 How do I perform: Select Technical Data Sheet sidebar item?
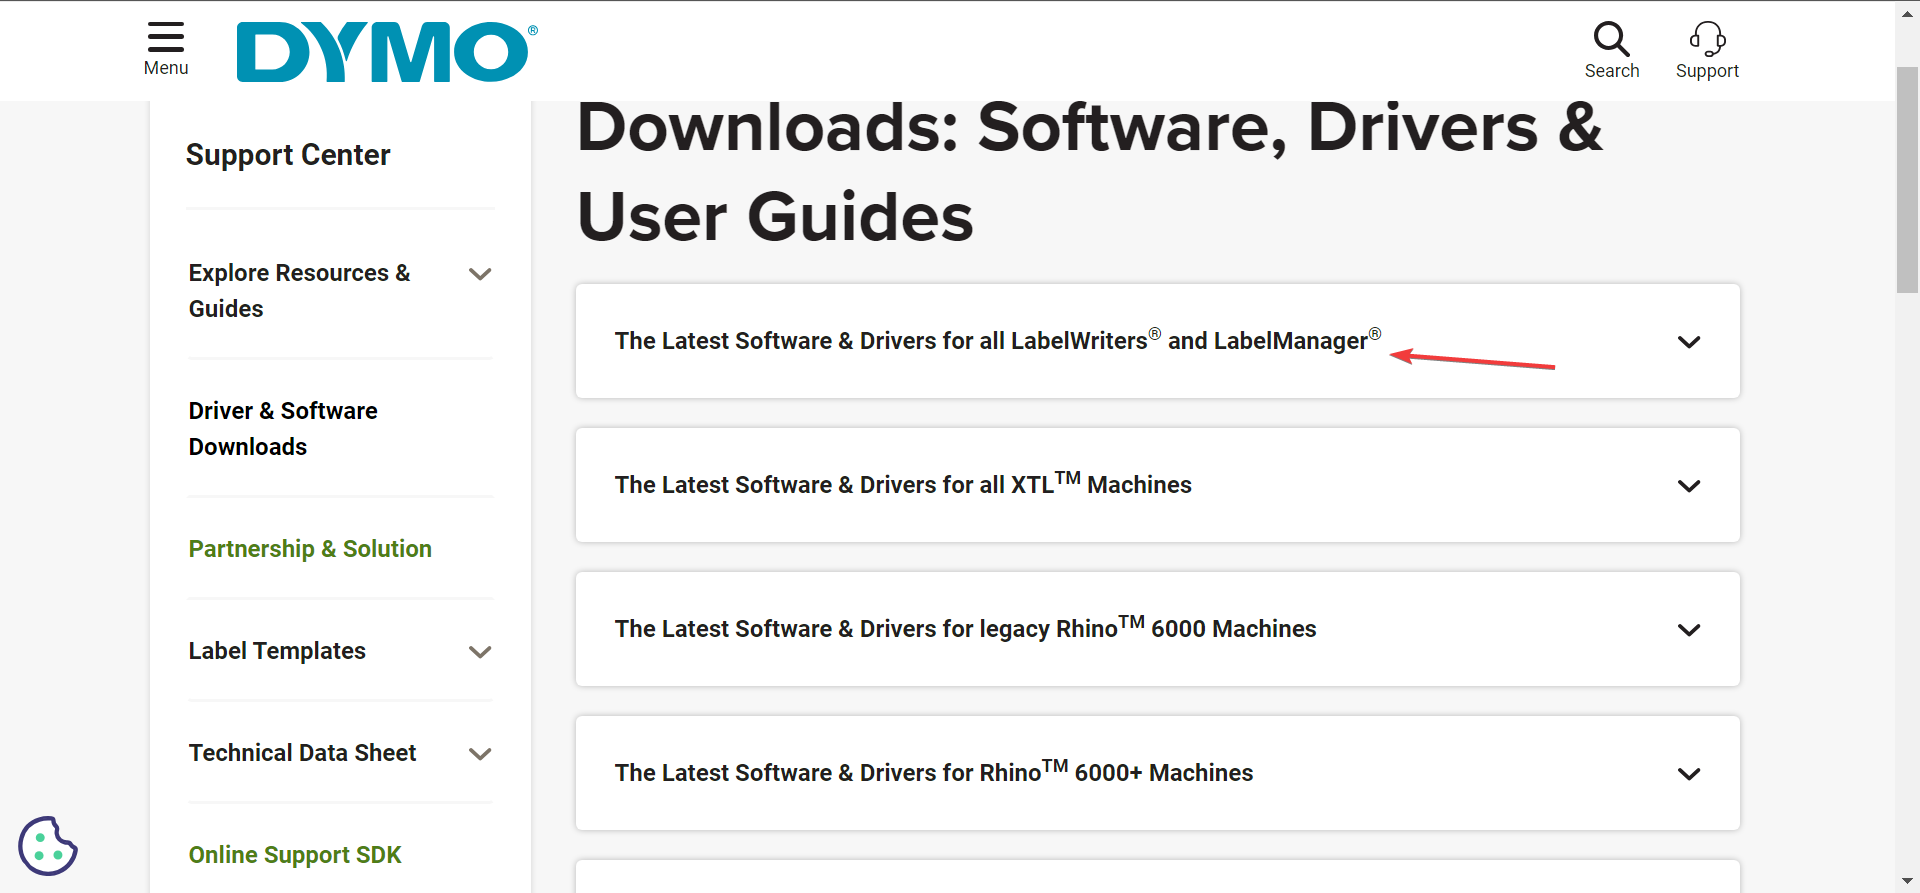pyautogui.click(x=302, y=753)
